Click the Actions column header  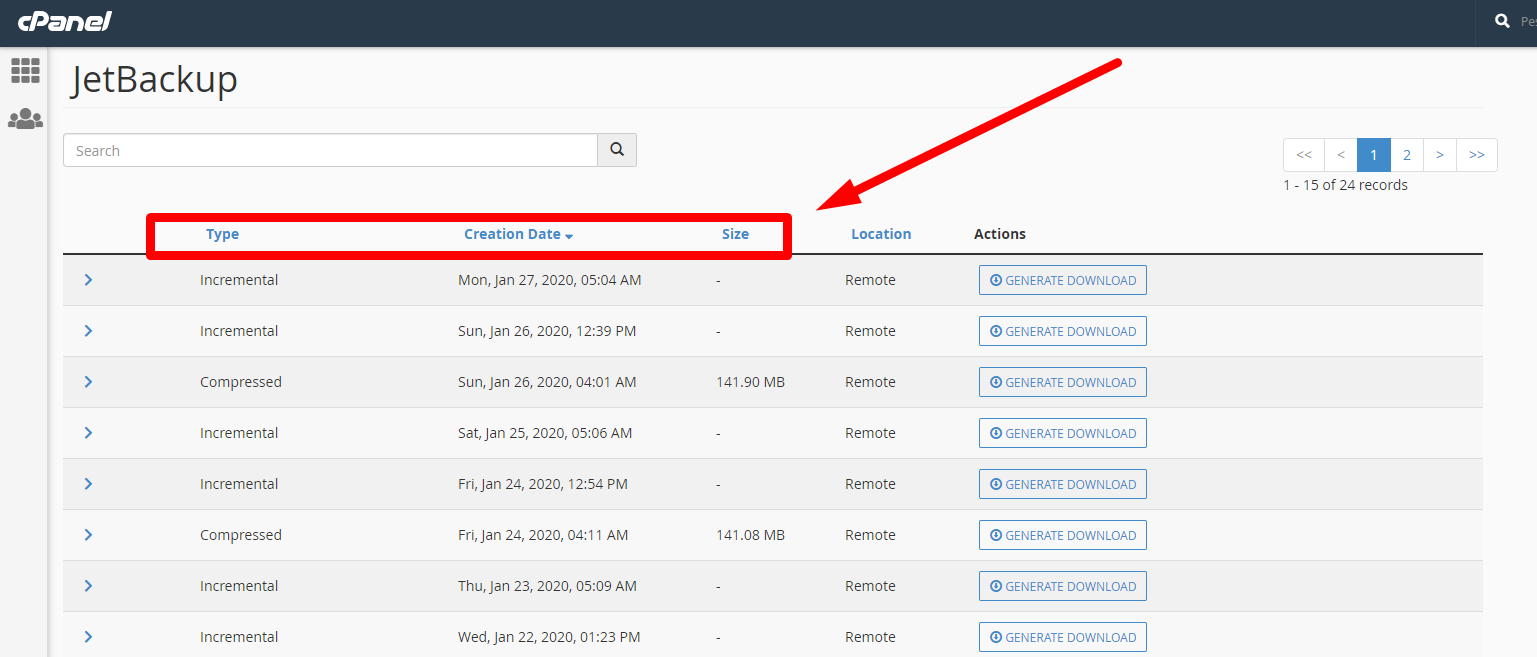pyautogui.click(x=1000, y=234)
